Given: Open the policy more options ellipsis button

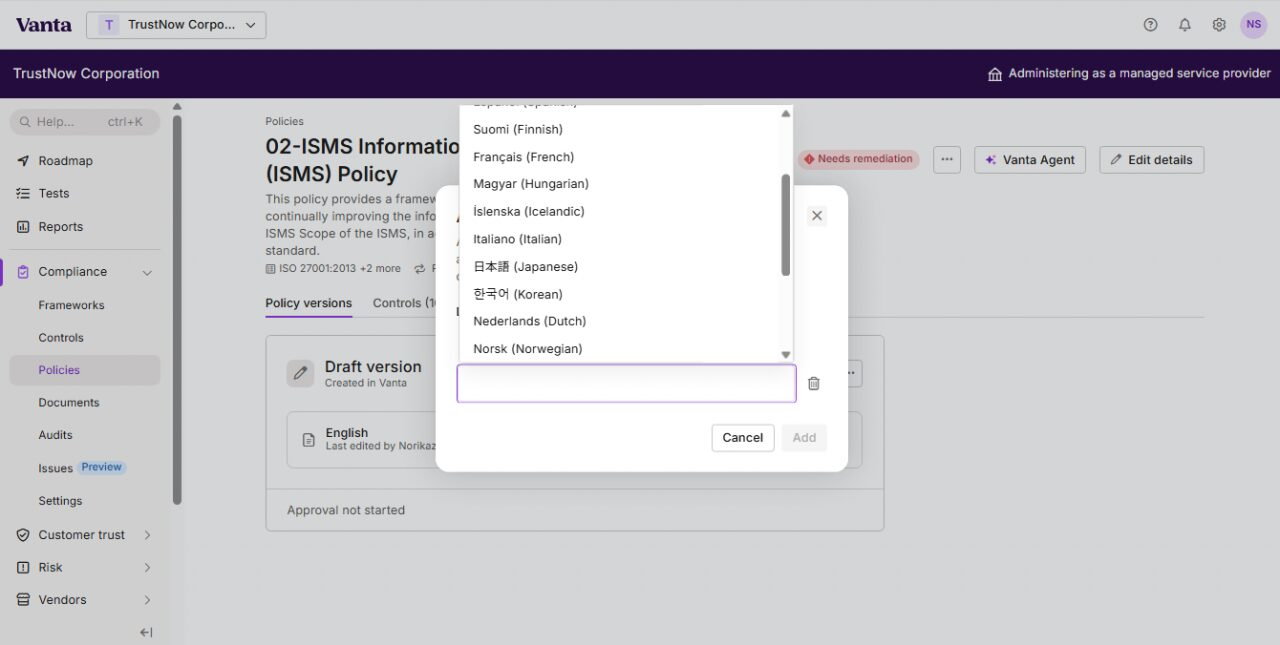Looking at the screenshot, I should [x=947, y=159].
